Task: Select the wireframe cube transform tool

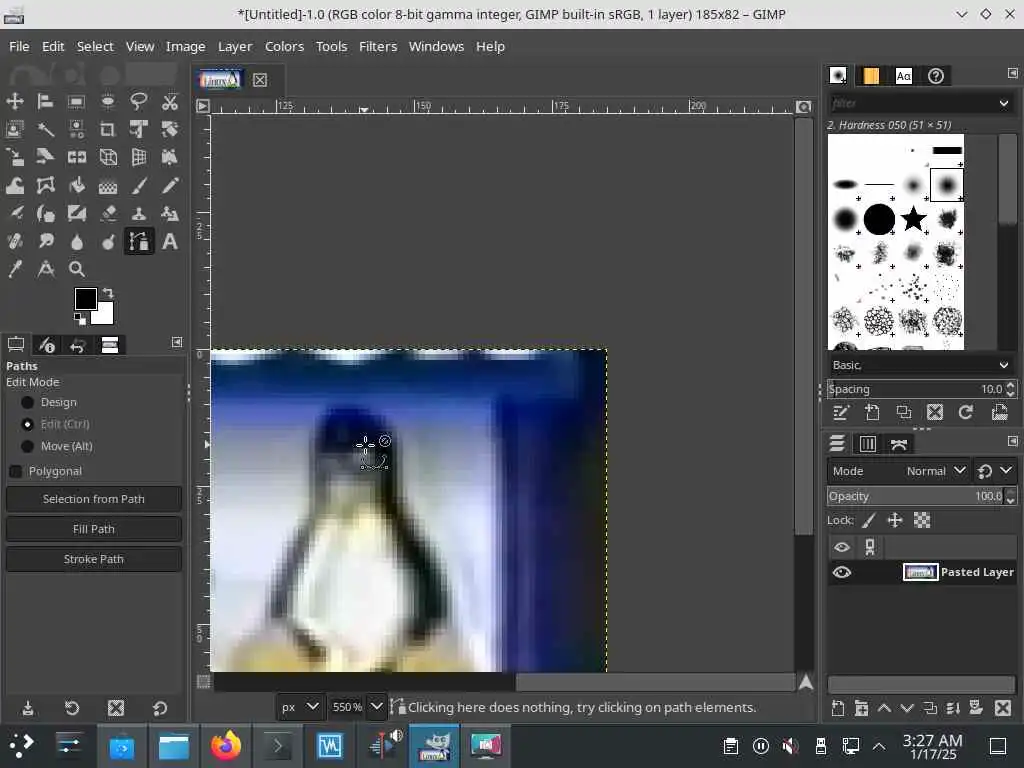Action: (x=108, y=157)
